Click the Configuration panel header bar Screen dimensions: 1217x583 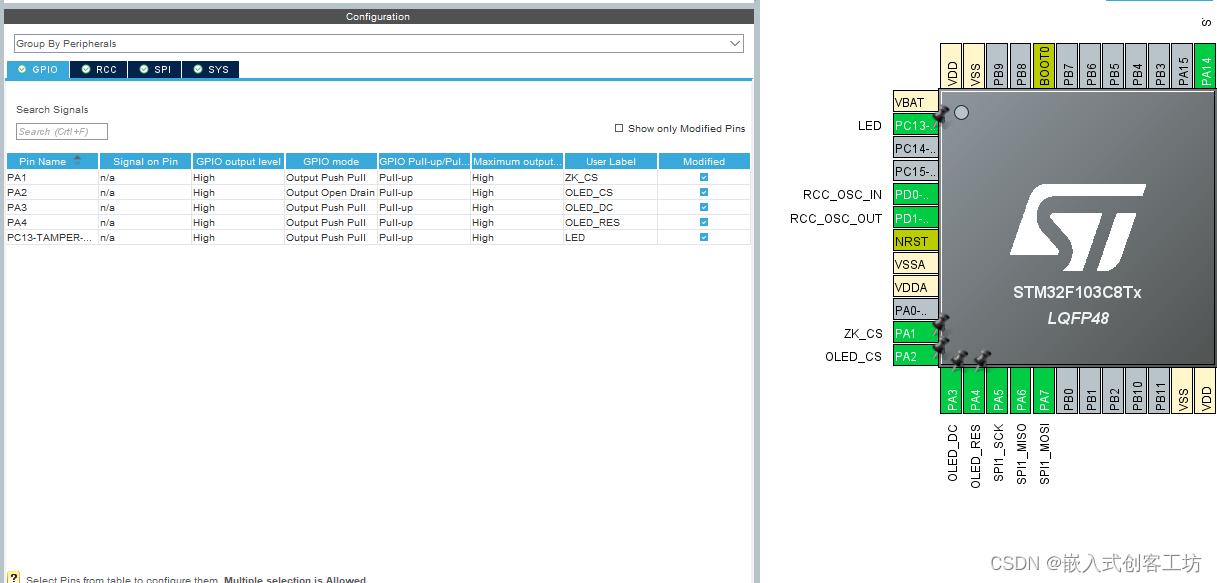pyautogui.click(x=378, y=16)
